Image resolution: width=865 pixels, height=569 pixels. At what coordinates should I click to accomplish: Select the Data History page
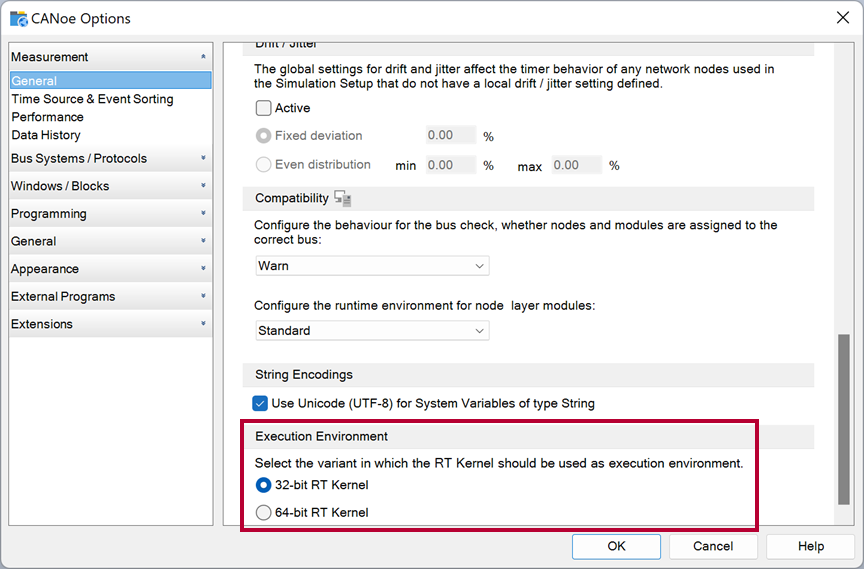(x=46, y=135)
